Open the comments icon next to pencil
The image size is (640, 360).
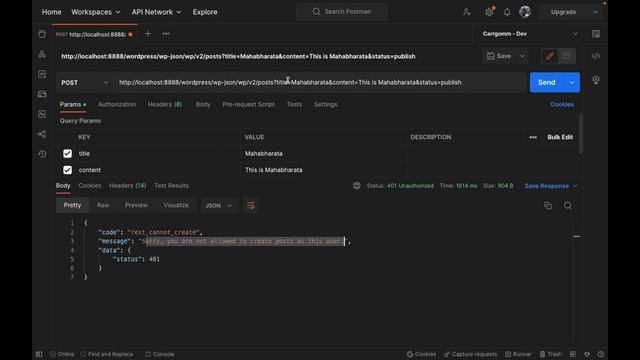(x=567, y=56)
